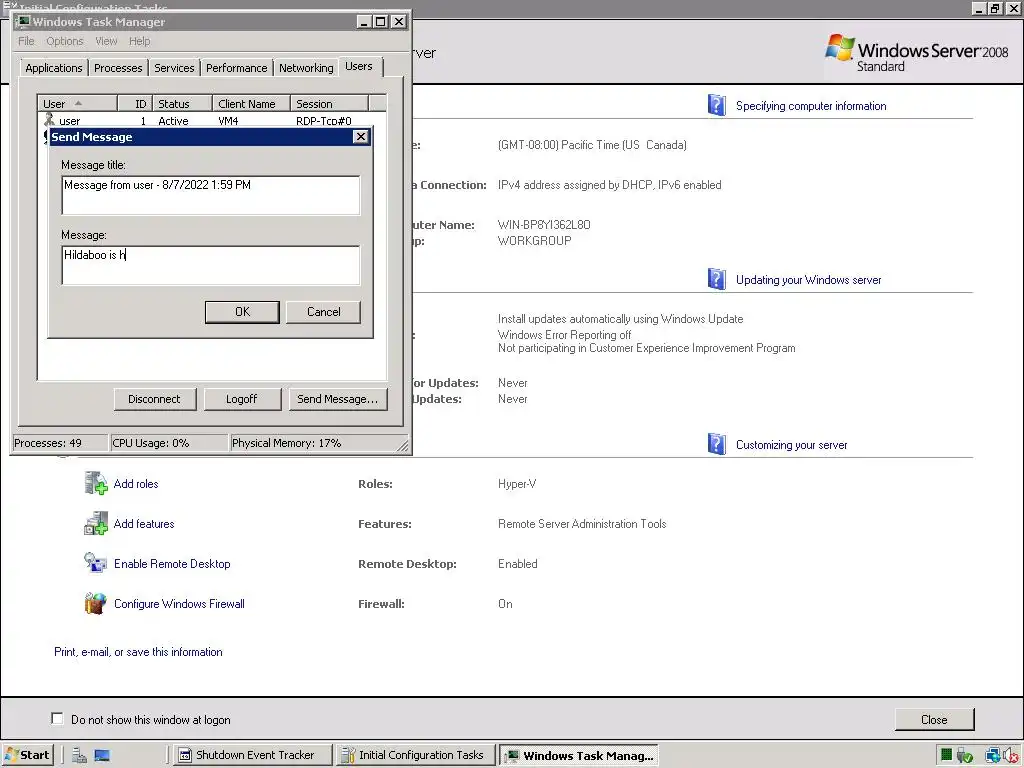
Task: Click OK in Send Message dialog
Action: (x=242, y=312)
